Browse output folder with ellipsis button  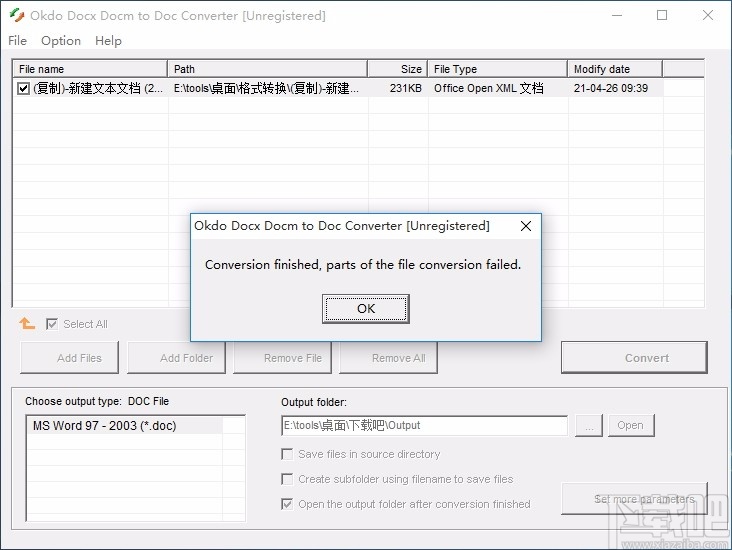589,425
